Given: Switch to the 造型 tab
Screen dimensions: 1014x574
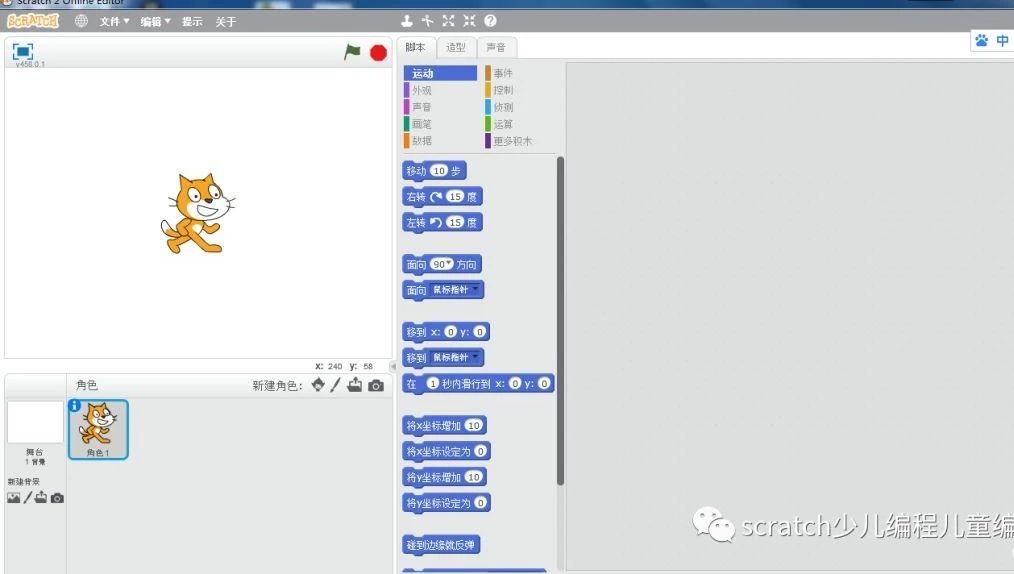Looking at the screenshot, I should pos(456,47).
